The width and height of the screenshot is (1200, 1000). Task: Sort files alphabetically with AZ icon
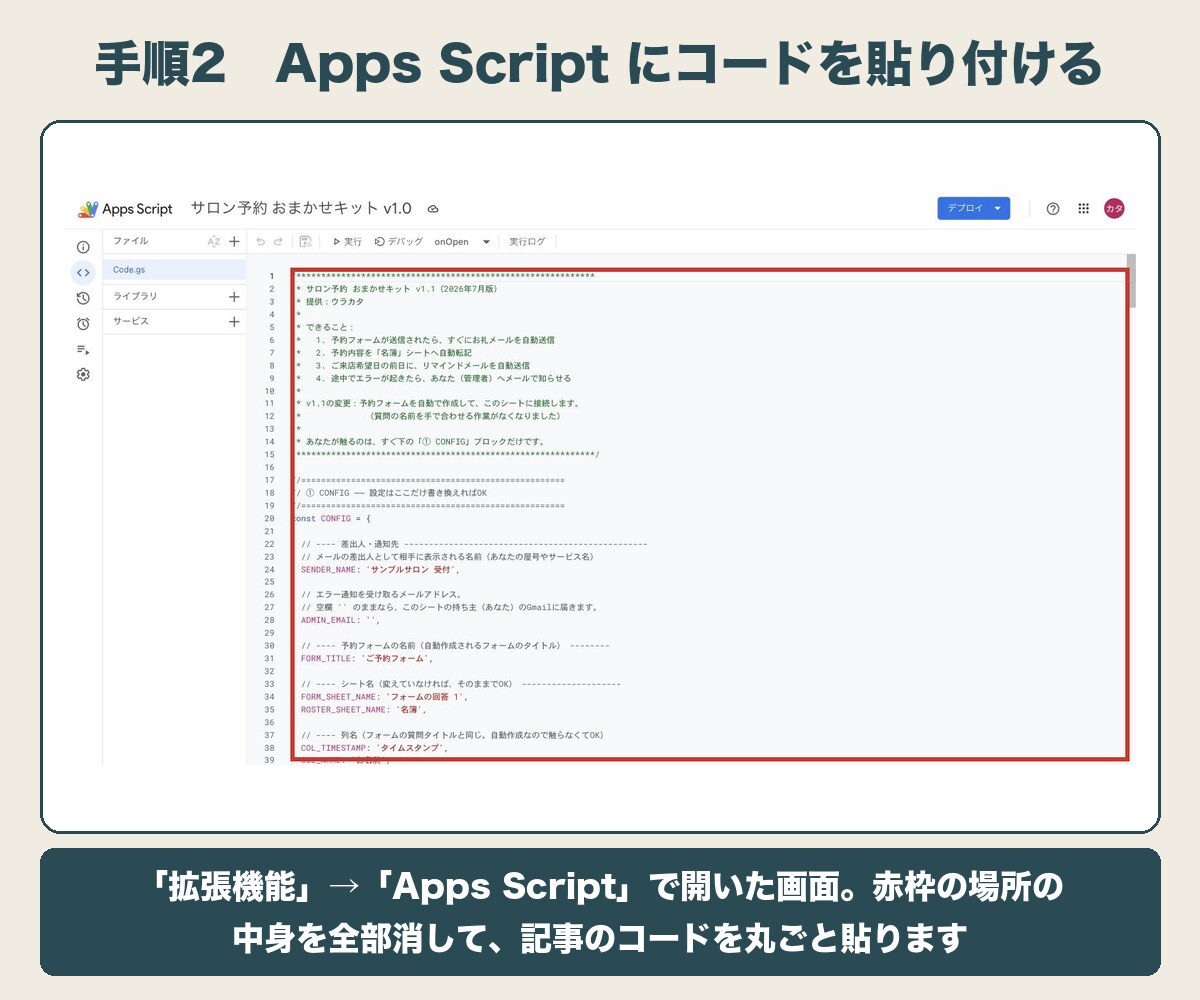[x=214, y=241]
